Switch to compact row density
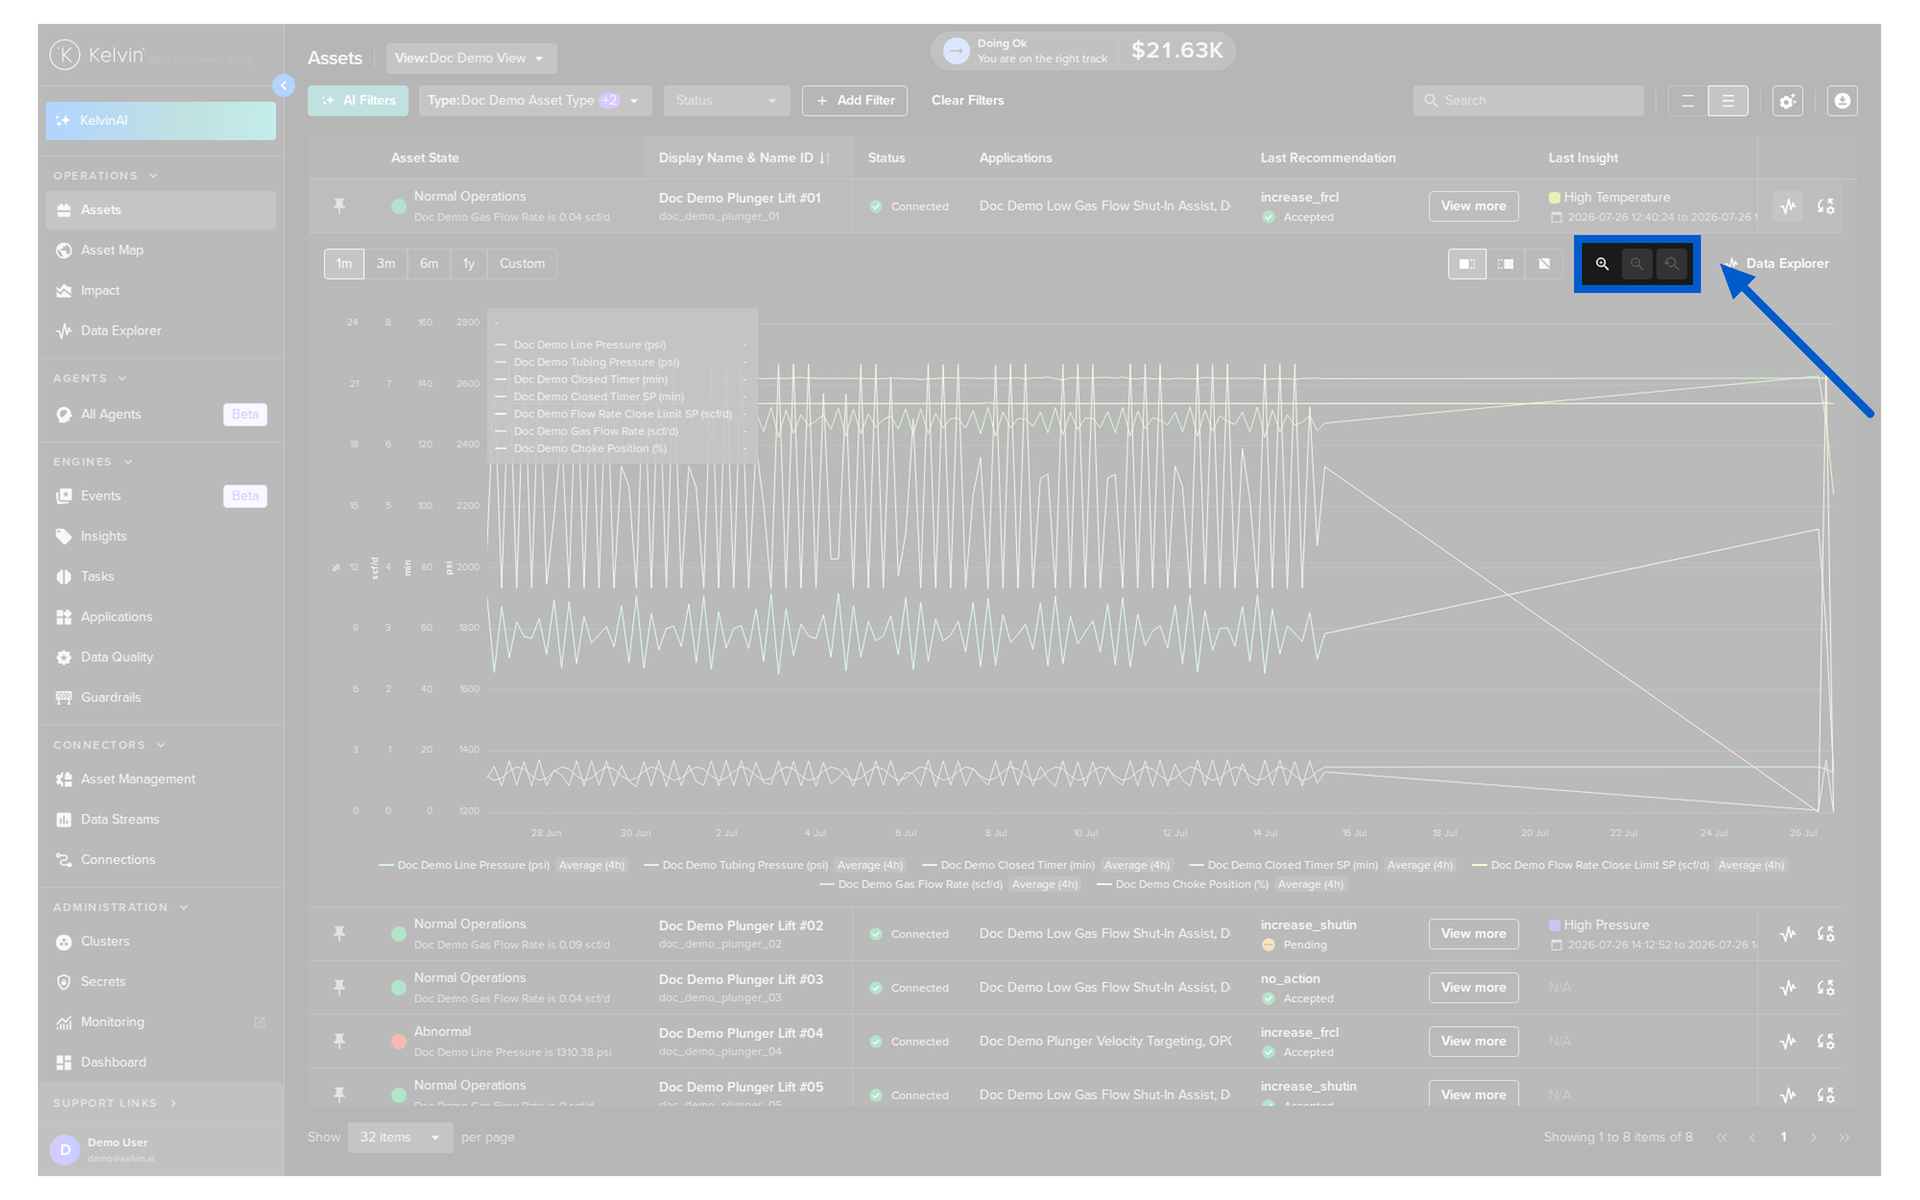This screenshot has width=1920, height=1200. 1688,101
